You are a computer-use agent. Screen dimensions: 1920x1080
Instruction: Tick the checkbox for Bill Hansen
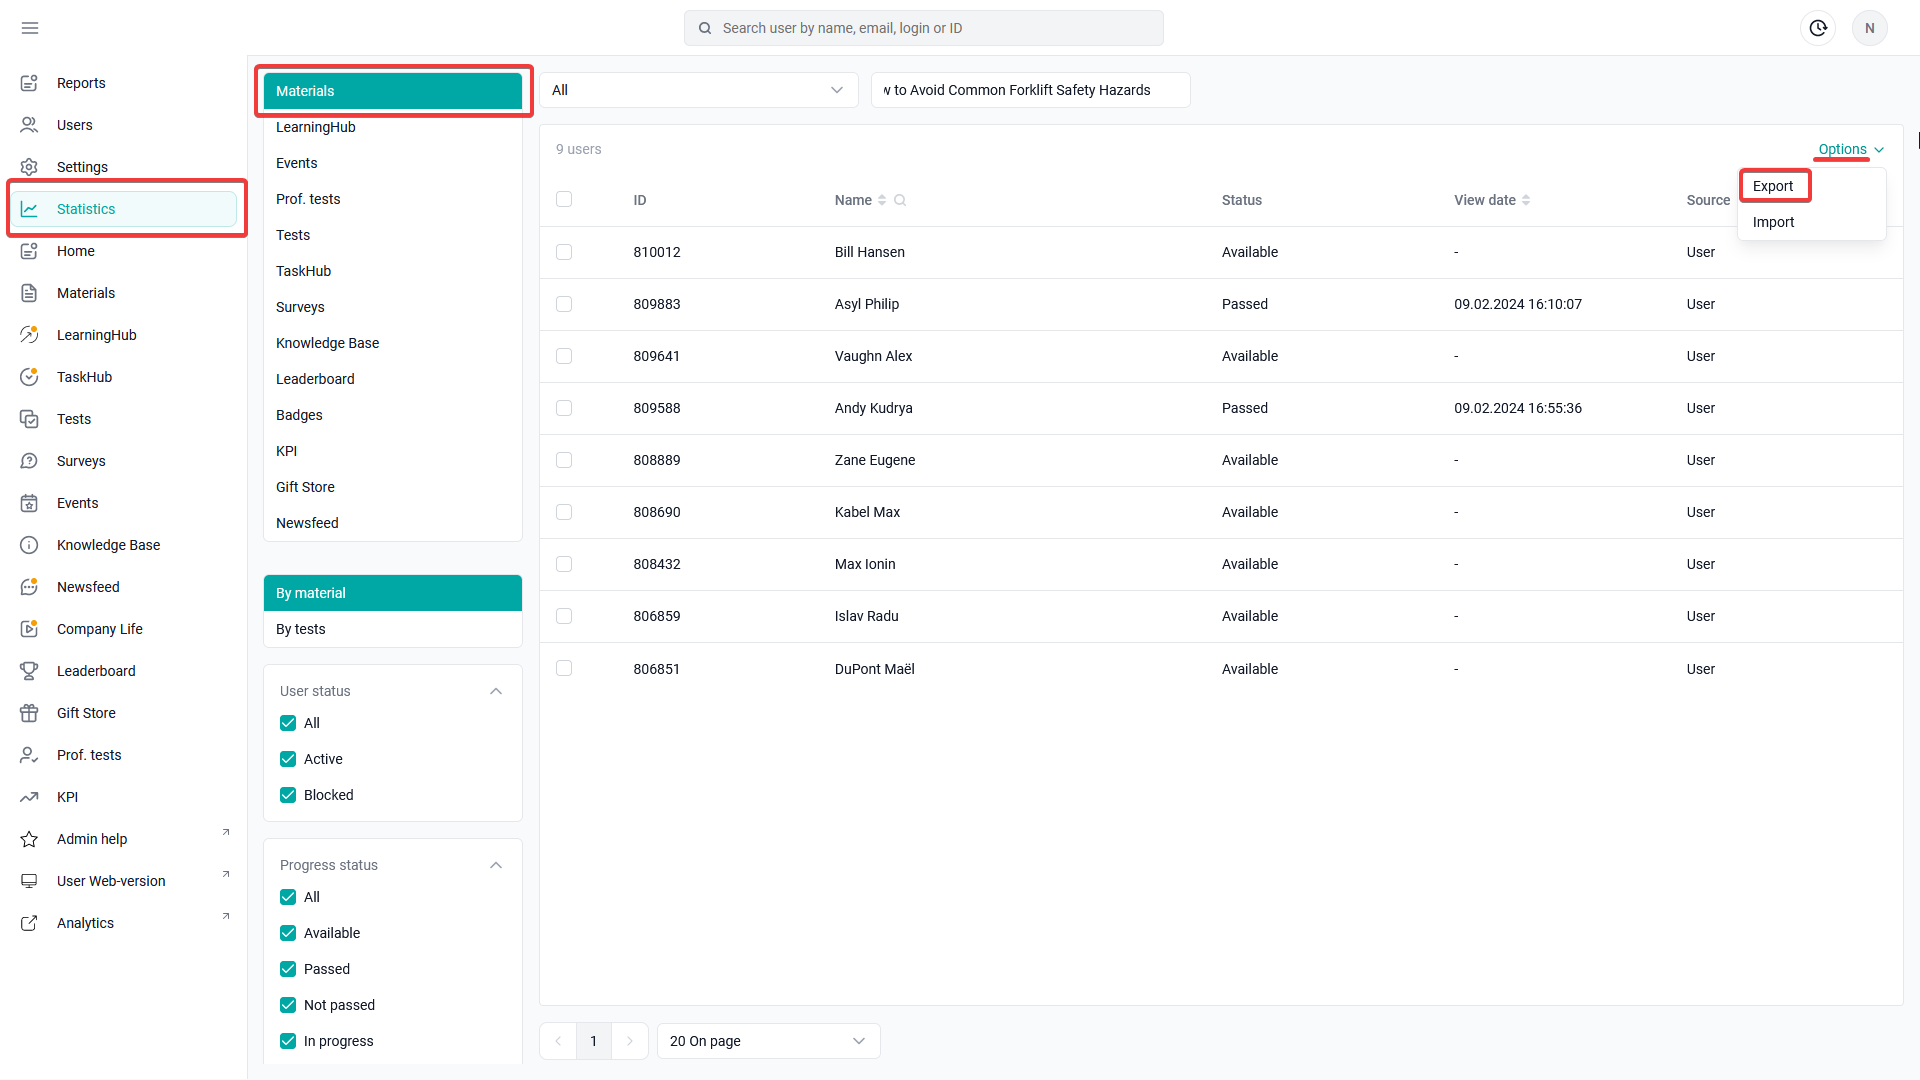[x=564, y=252]
